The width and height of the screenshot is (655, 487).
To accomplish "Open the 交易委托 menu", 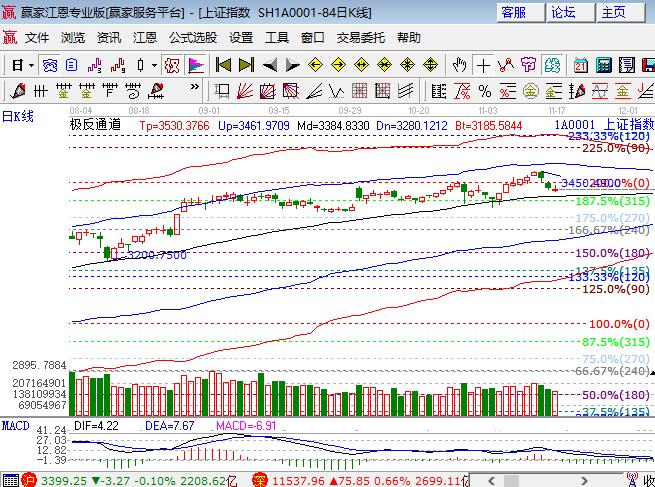I will coord(362,38).
